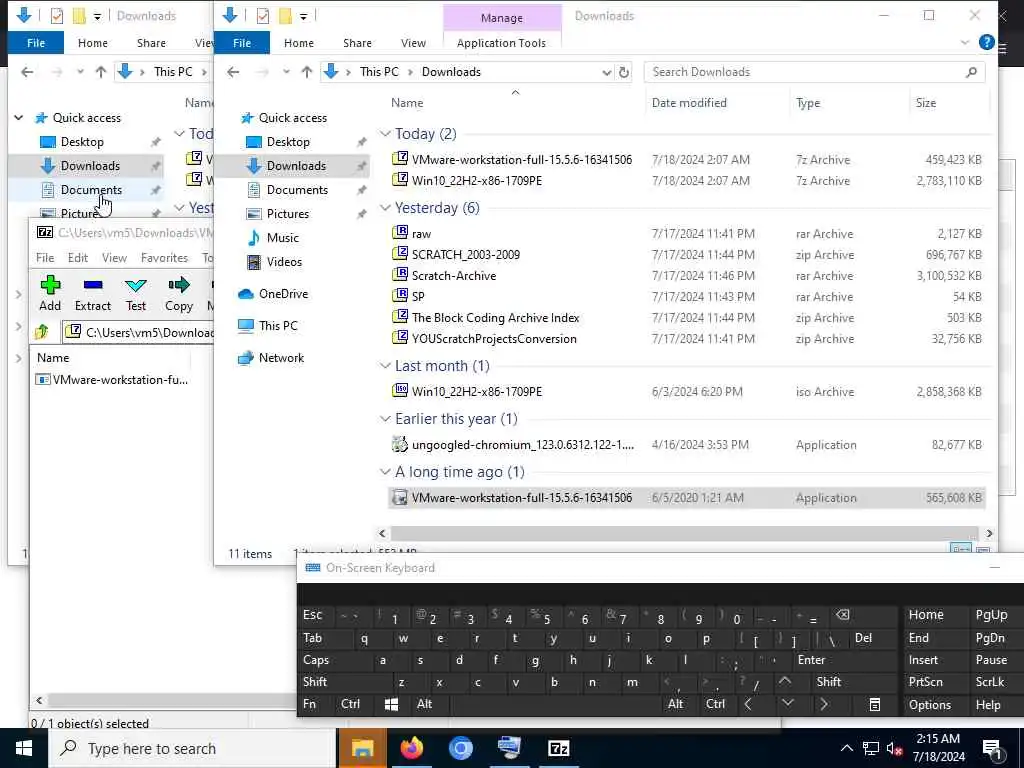
Task: Toggle left Shift on On-Screen Keyboard
Action: tap(315, 682)
